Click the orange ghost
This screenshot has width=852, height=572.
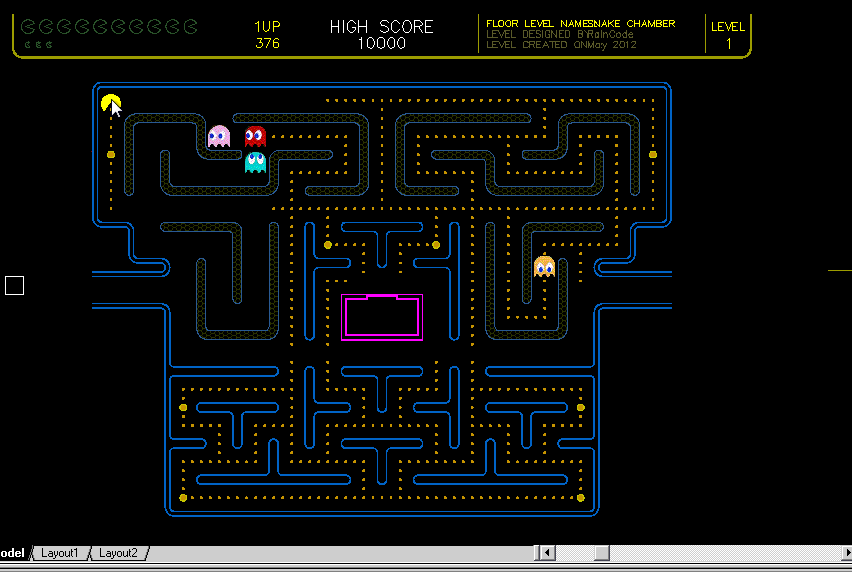(544, 266)
